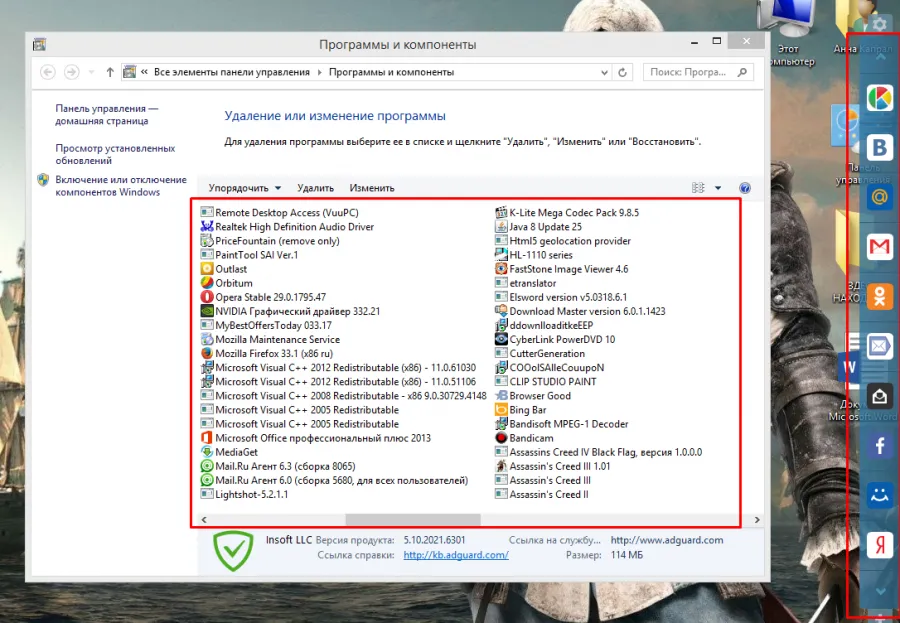Screen dimensions: 900x623
Task: Click the Изменить toolbar button
Action: click(x=372, y=188)
